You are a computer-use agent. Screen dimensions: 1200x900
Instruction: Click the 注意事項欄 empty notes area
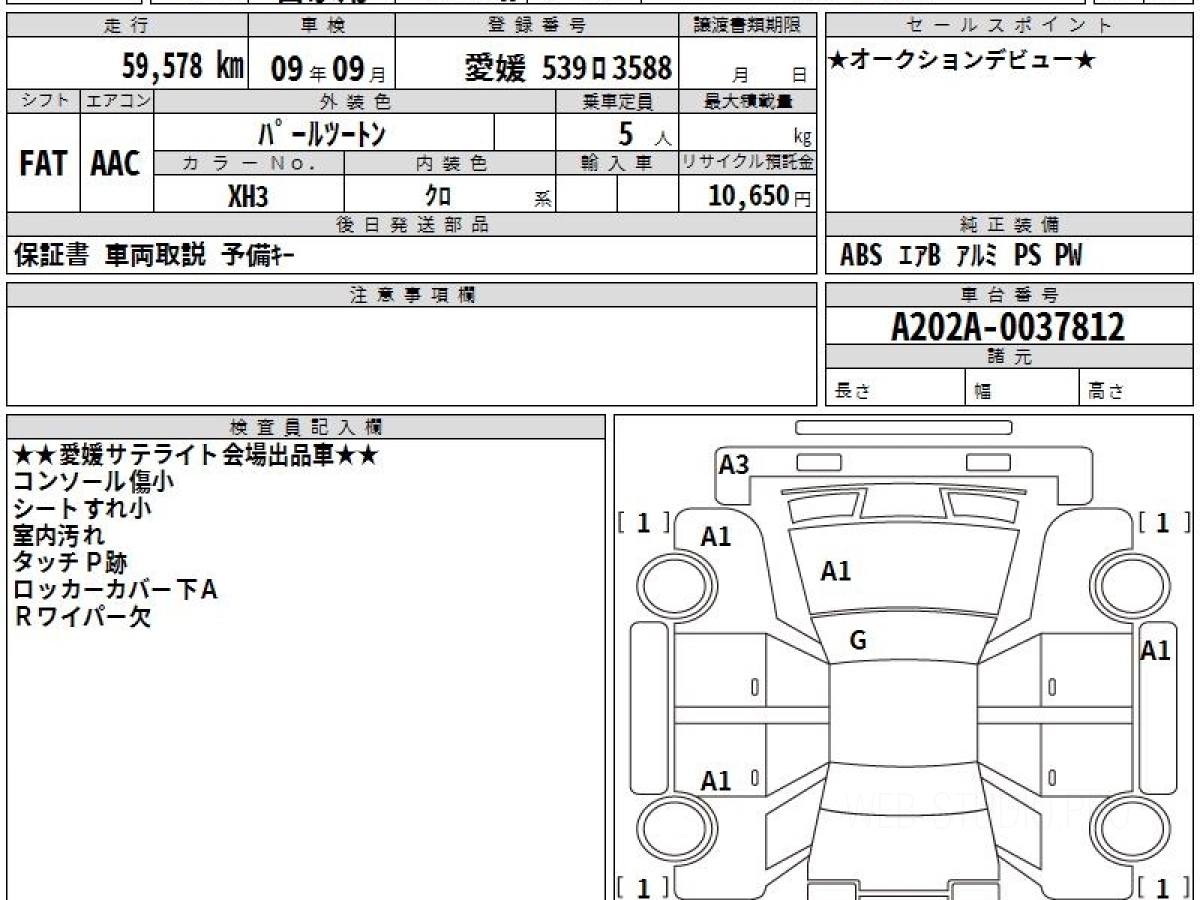[x=411, y=355]
